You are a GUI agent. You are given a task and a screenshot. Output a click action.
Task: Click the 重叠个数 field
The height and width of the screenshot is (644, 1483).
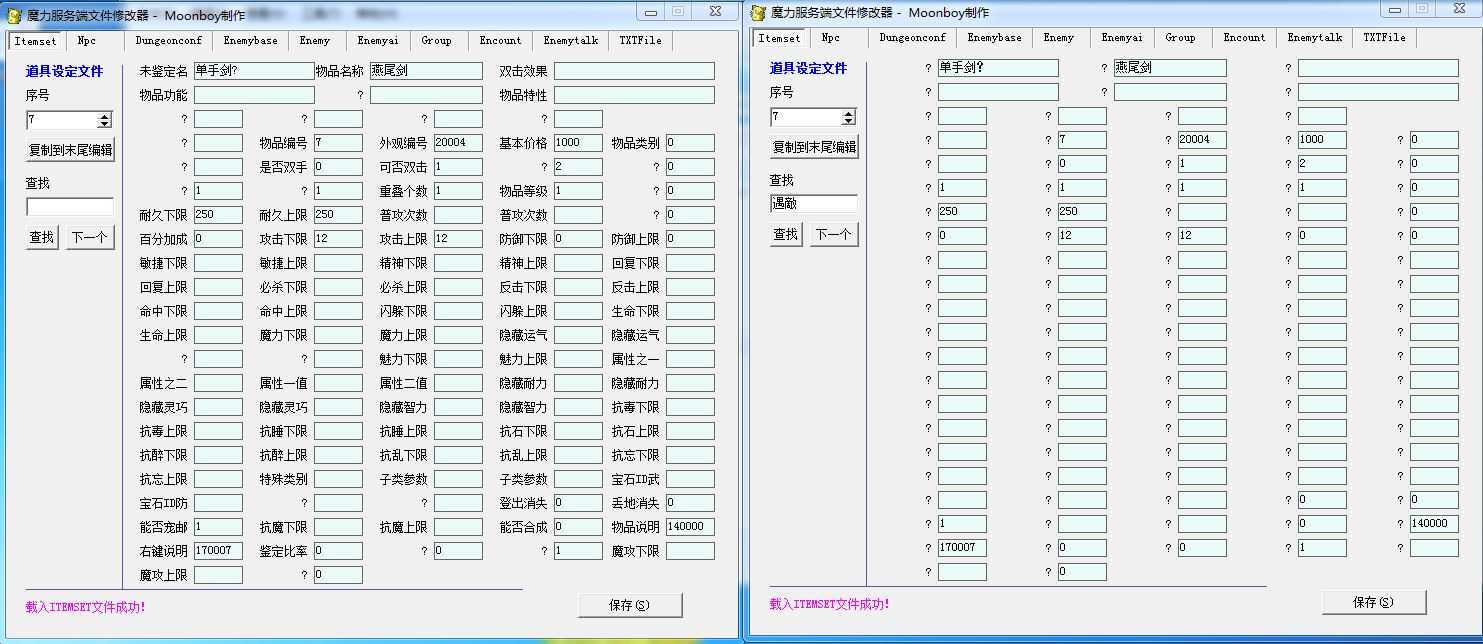click(458, 191)
